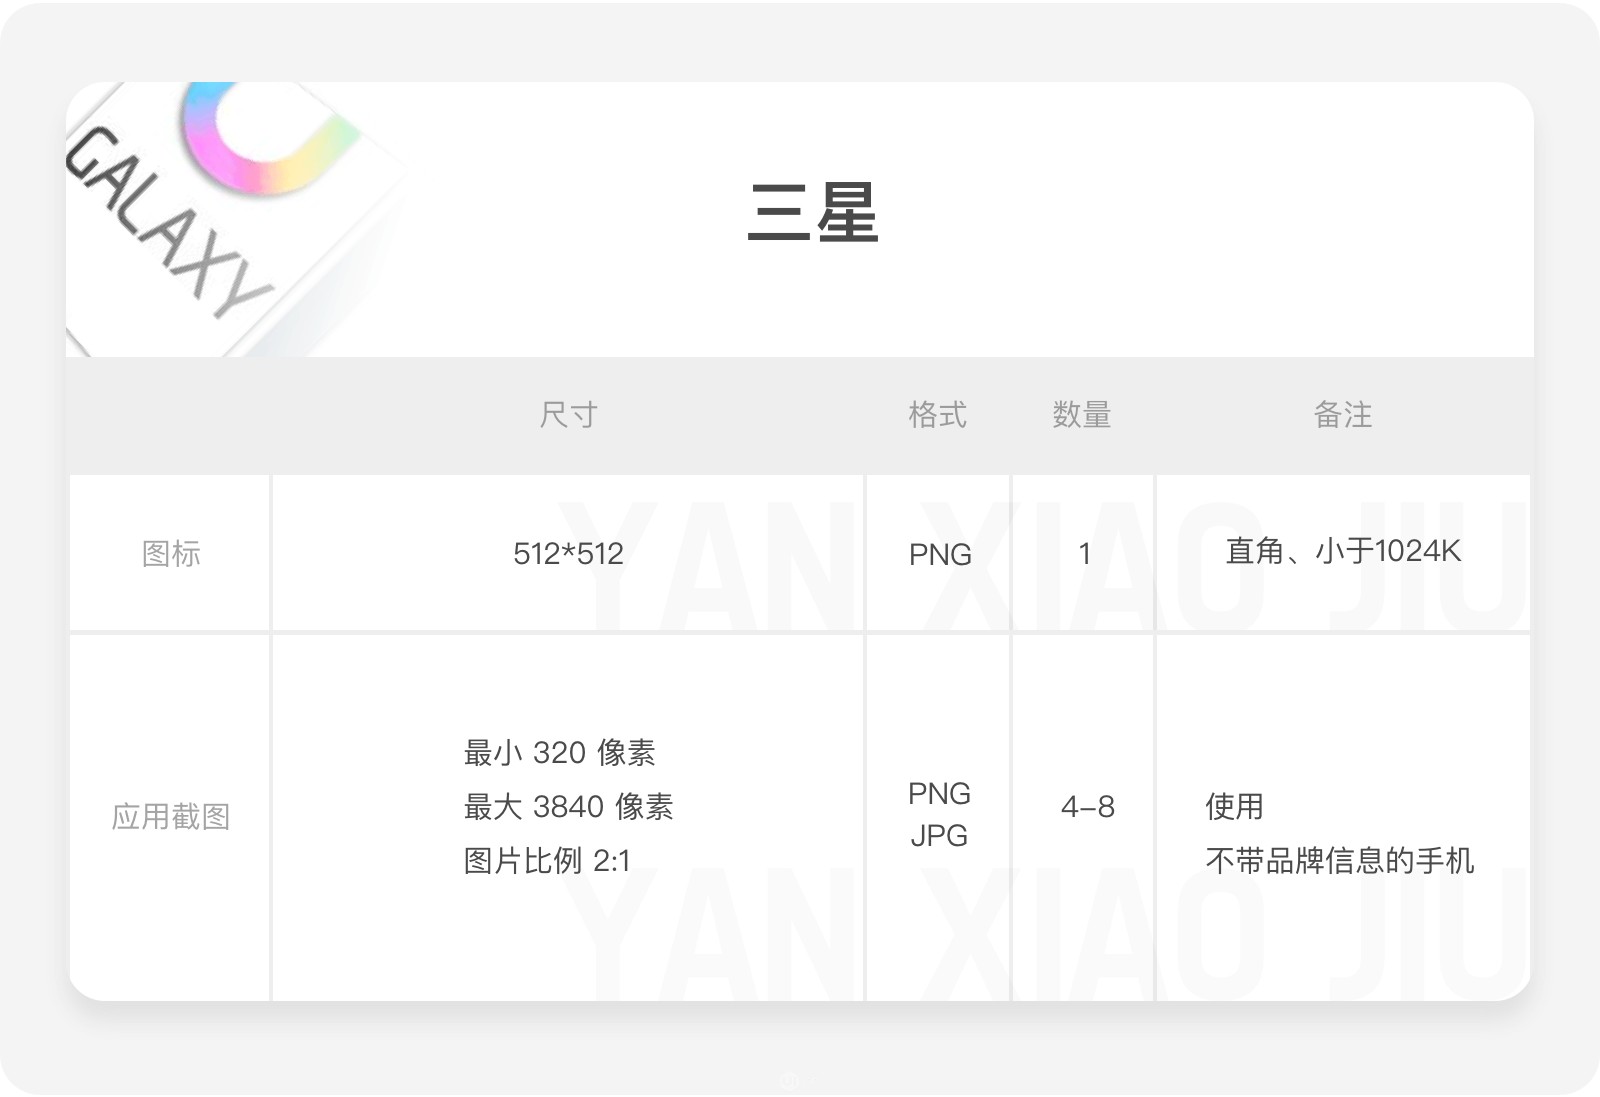Click the 尺寸 column header
1600x1097 pixels.
pyautogui.click(x=568, y=414)
